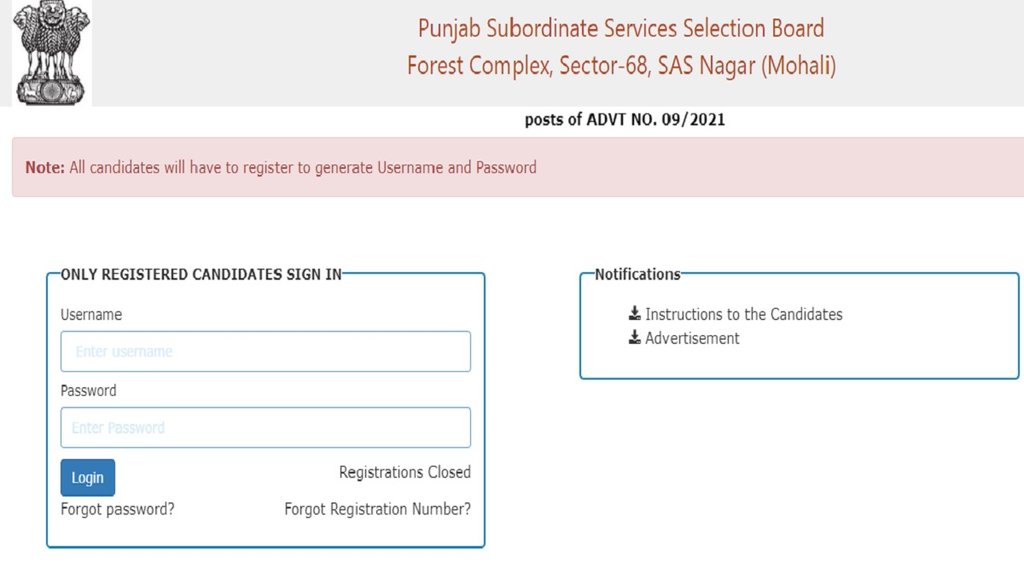The height and width of the screenshot is (569, 1024).
Task: Open the Advertisement notification link
Action: 692,338
